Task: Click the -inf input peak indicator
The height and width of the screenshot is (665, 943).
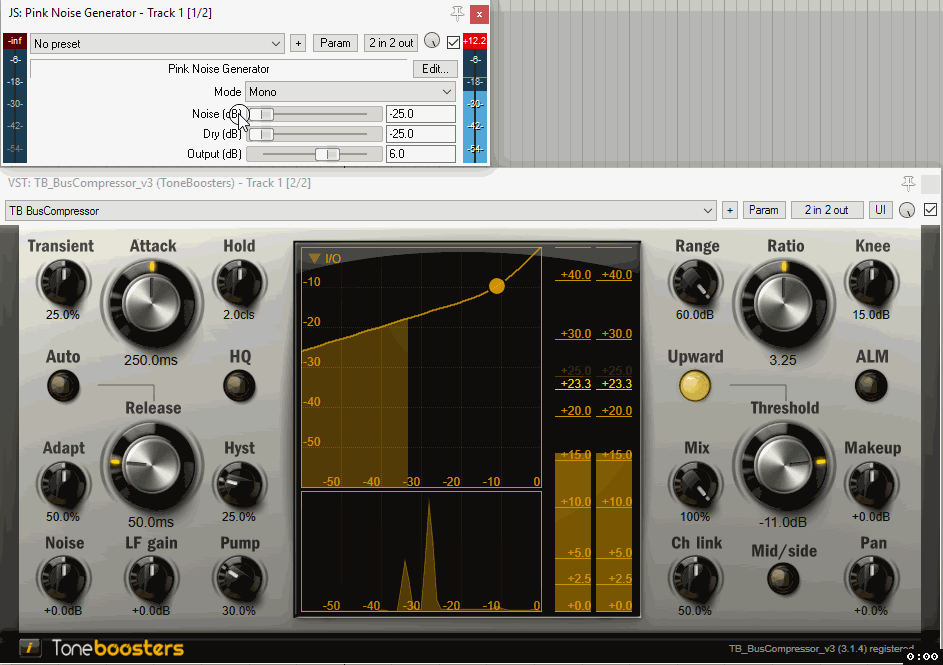Action: click(x=15, y=41)
